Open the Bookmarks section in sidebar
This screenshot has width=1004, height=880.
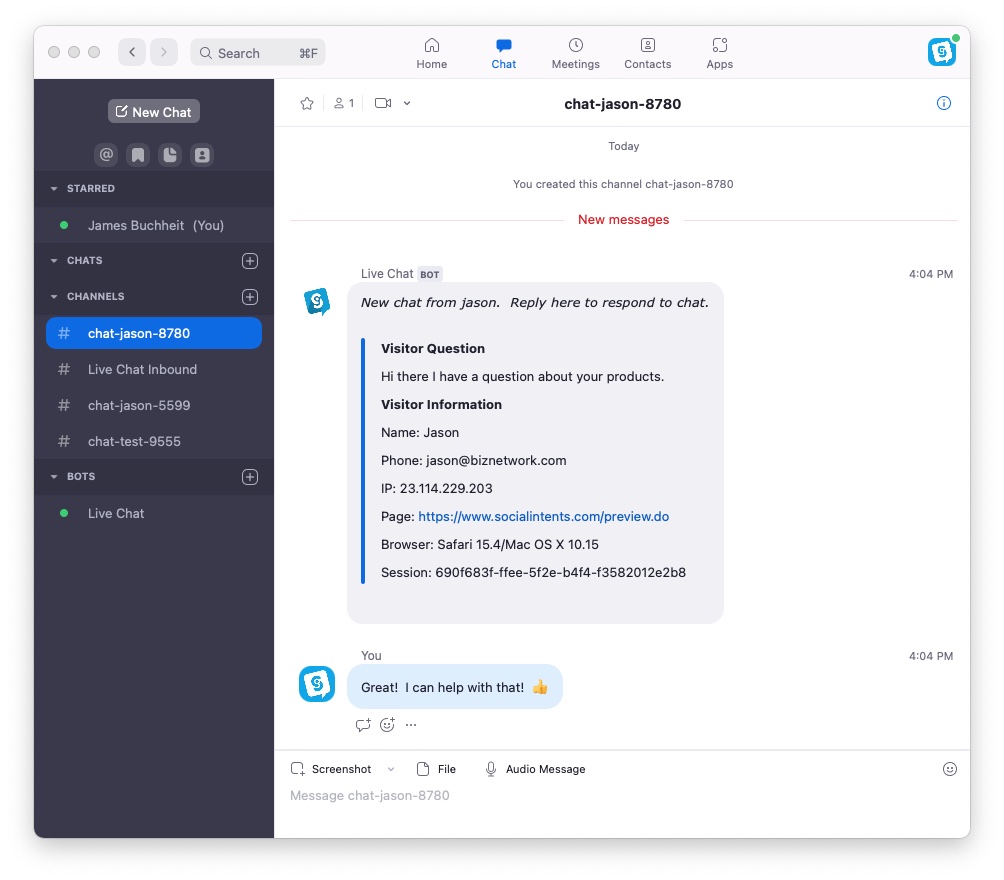(x=138, y=155)
